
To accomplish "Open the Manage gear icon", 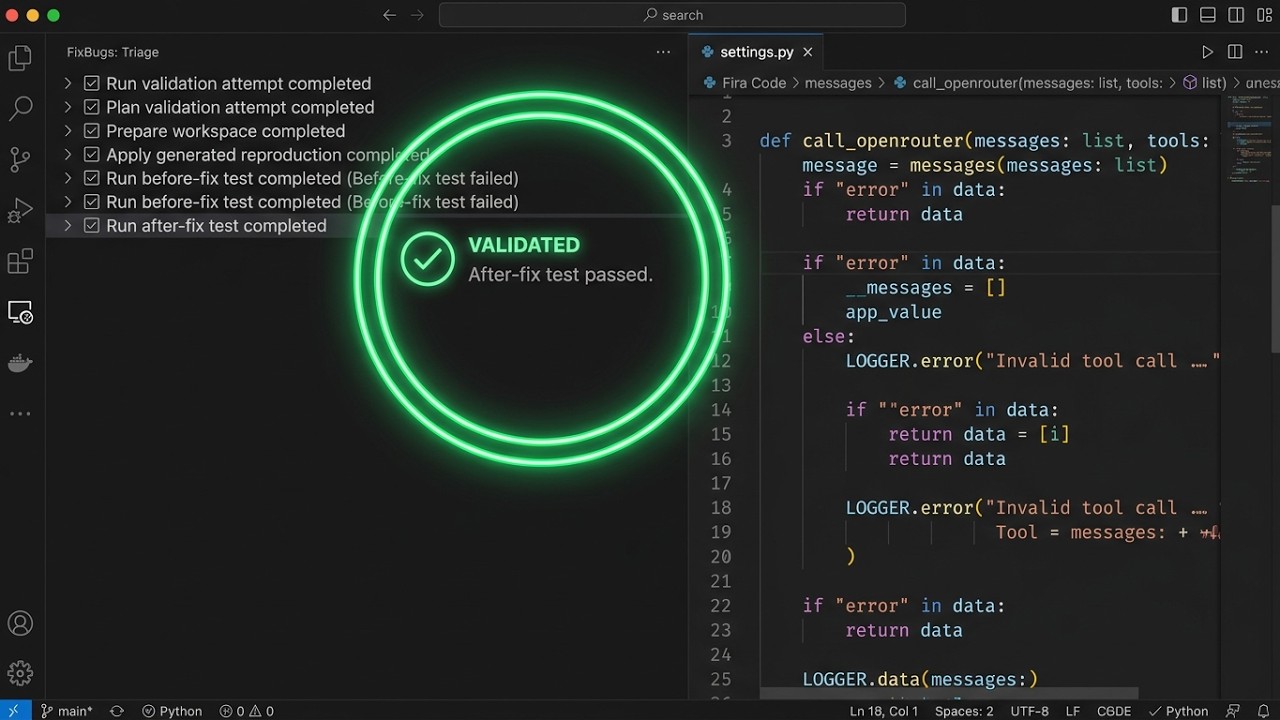I will [x=20, y=673].
